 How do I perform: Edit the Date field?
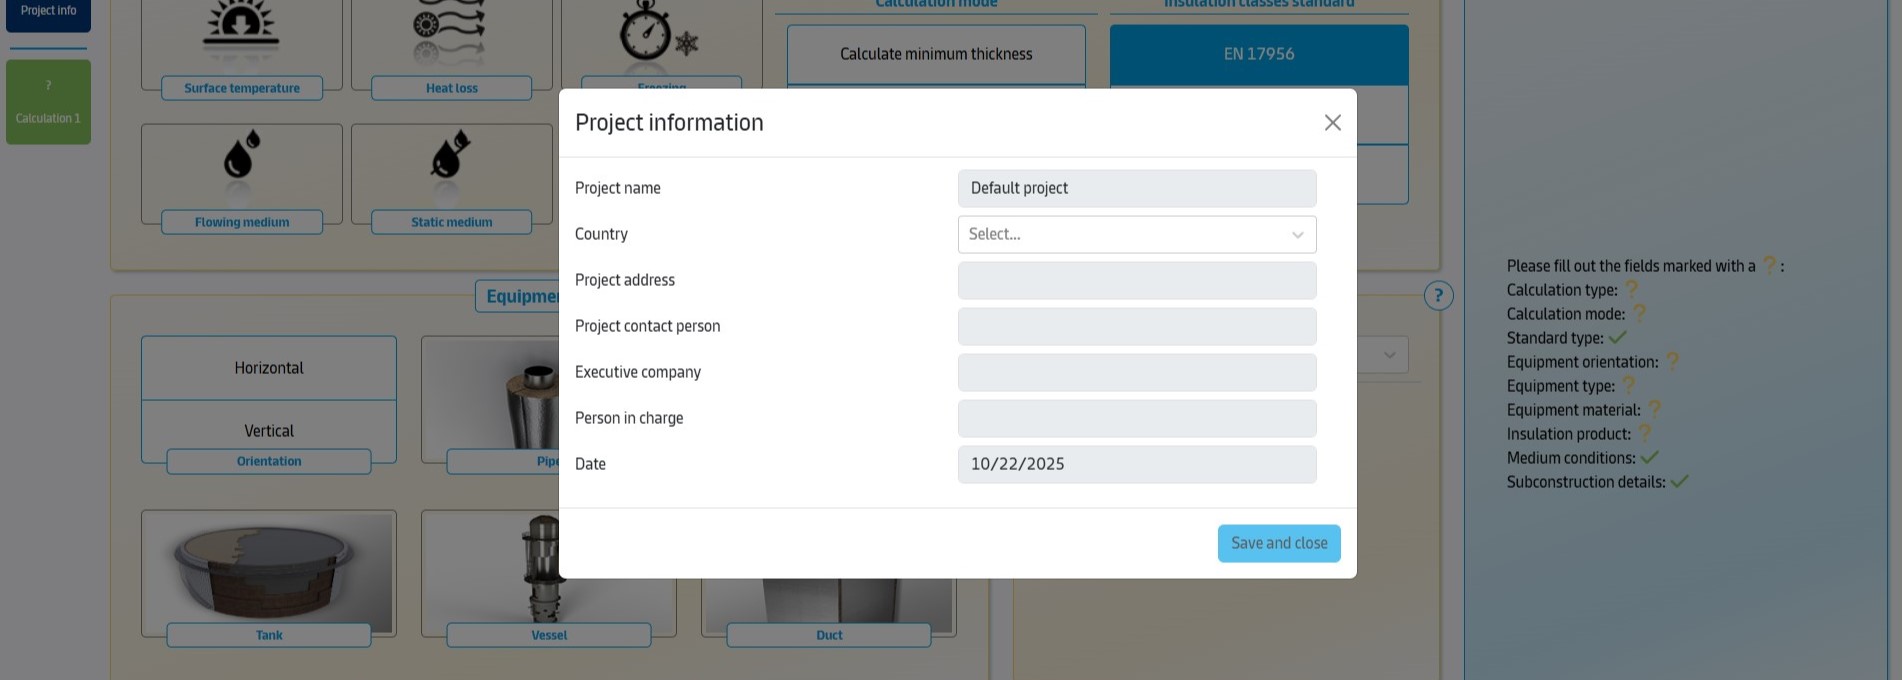[x=1137, y=464]
